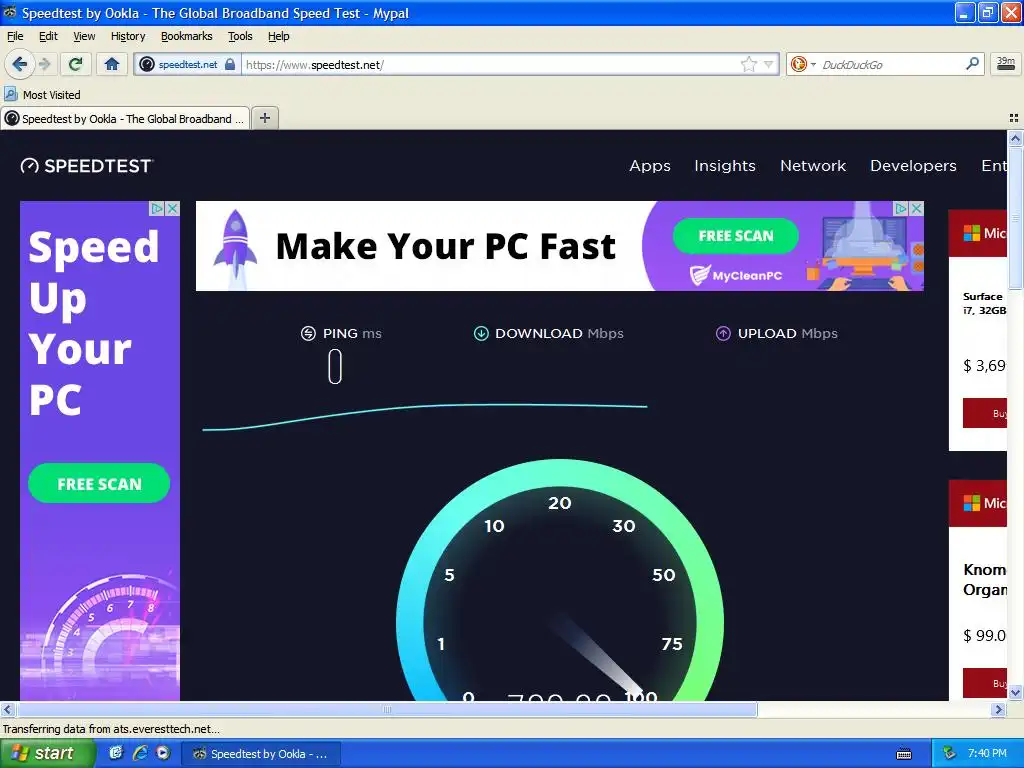
Task: Click FREE SCAN in the left sidebar ad
Action: [x=99, y=483]
